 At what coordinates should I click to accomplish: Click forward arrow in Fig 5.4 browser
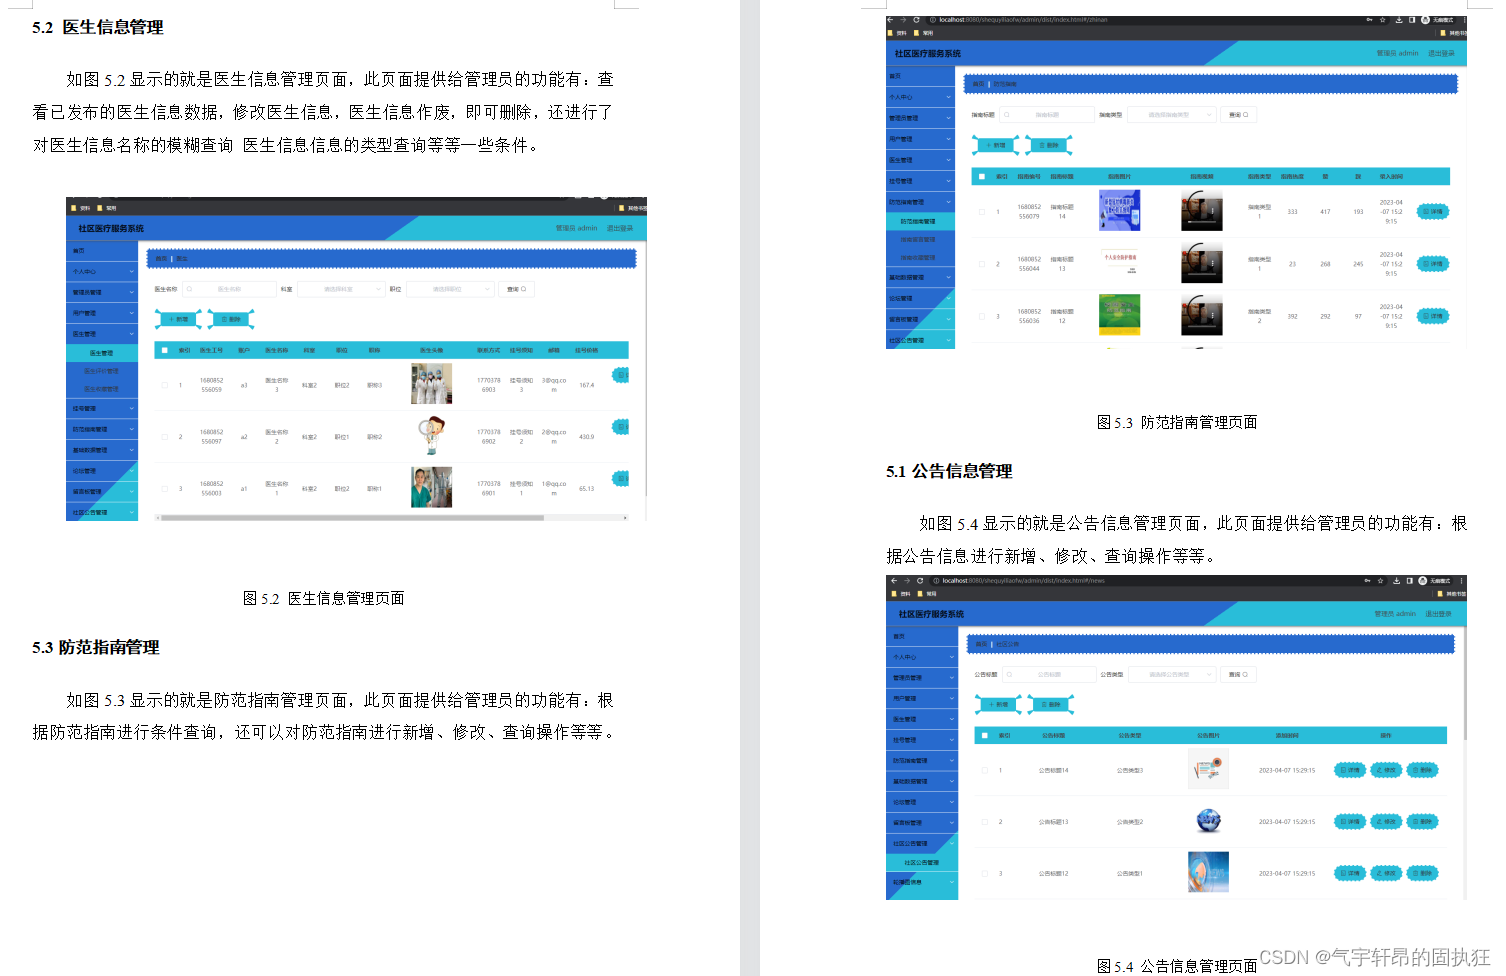(x=906, y=580)
